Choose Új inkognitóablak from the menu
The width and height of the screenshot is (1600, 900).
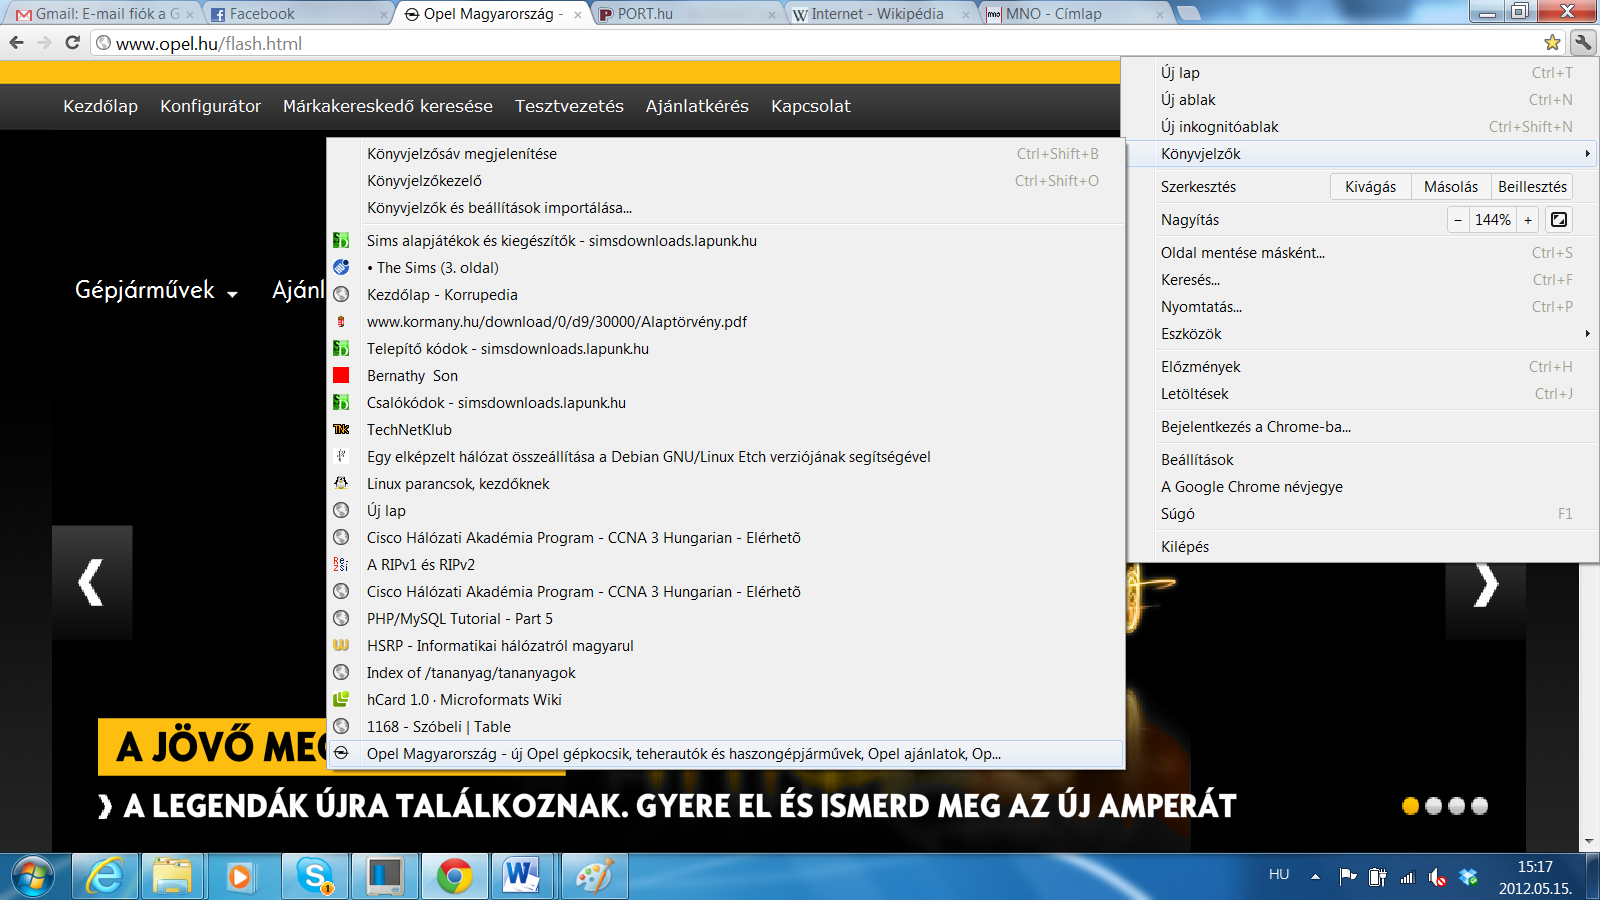pos(1361,127)
